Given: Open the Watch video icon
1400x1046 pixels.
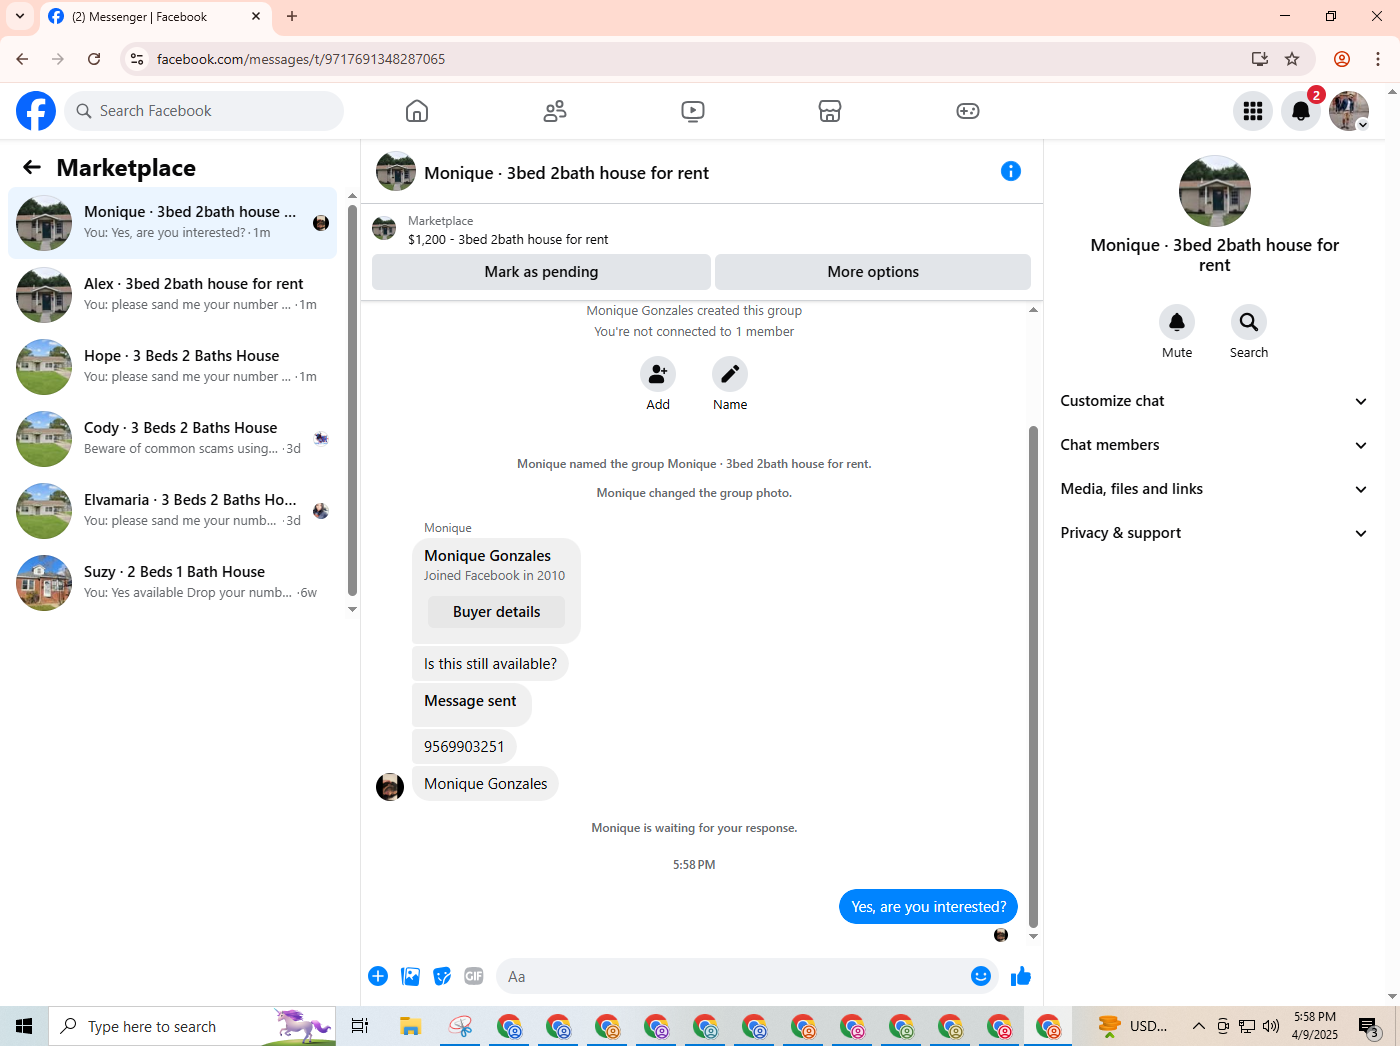Looking at the screenshot, I should click(693, 111).
